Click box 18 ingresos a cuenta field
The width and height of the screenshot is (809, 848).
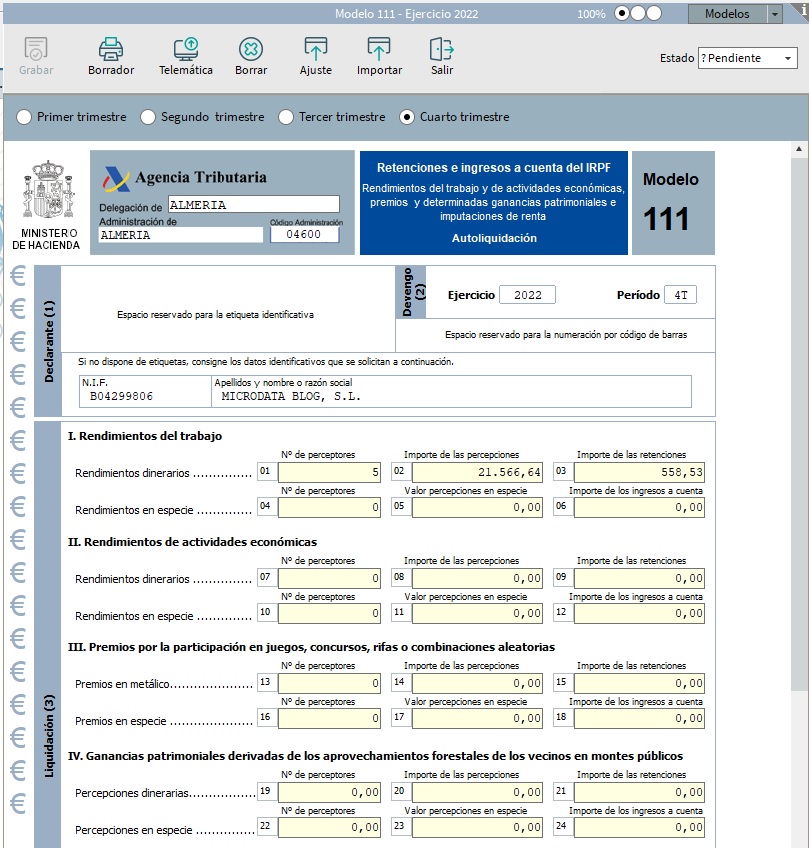[x=639, y=718]
